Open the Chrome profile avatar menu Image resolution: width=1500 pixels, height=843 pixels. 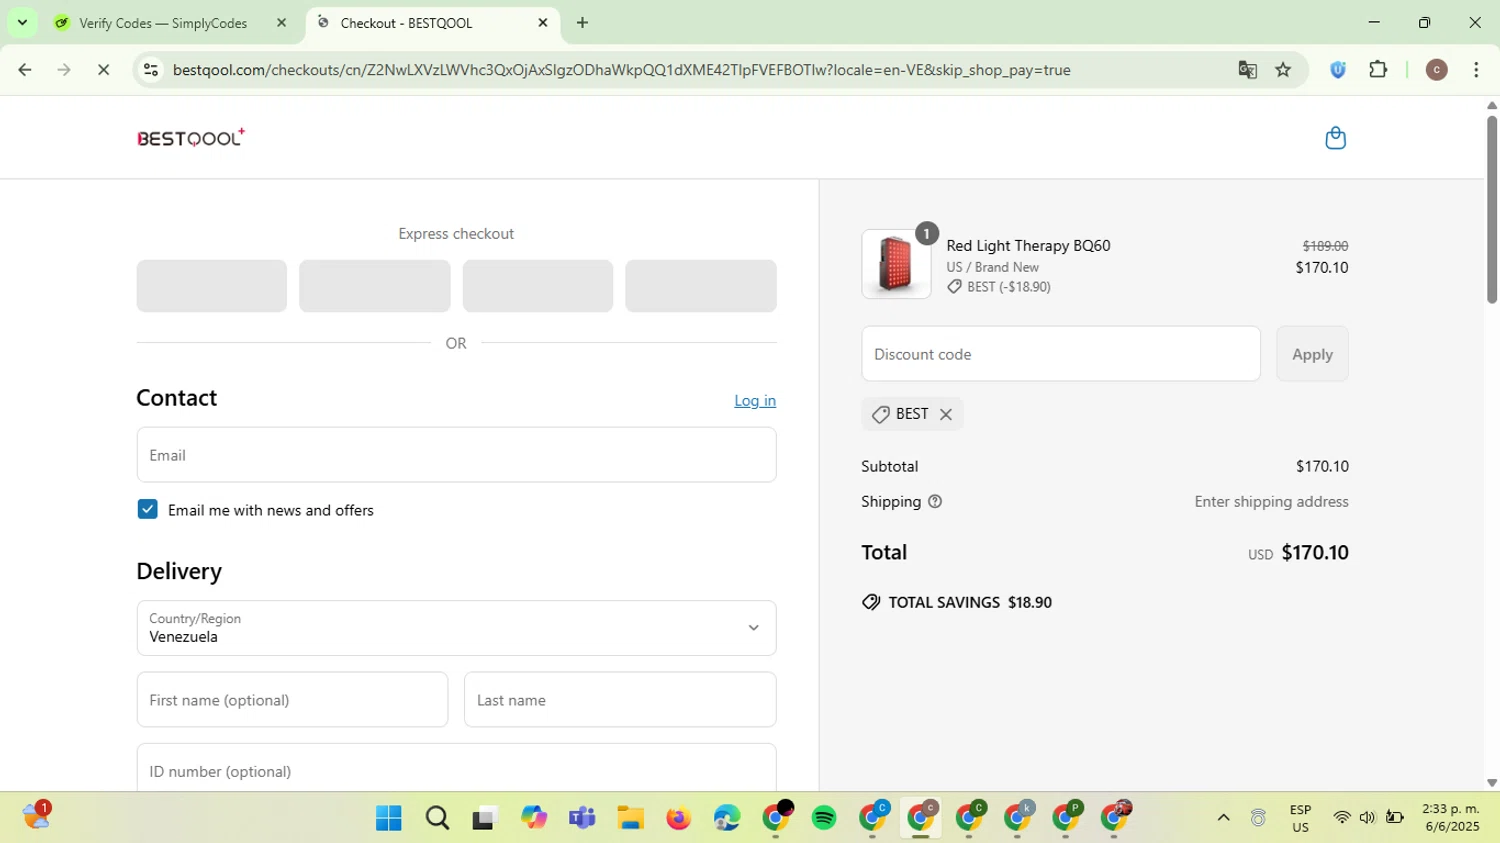1436,70
